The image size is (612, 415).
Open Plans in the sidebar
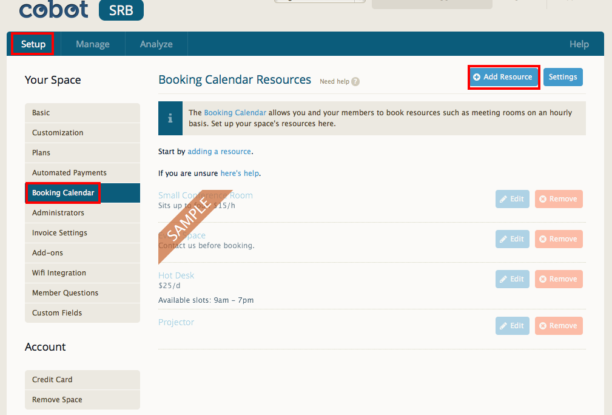tap(82, 153)
